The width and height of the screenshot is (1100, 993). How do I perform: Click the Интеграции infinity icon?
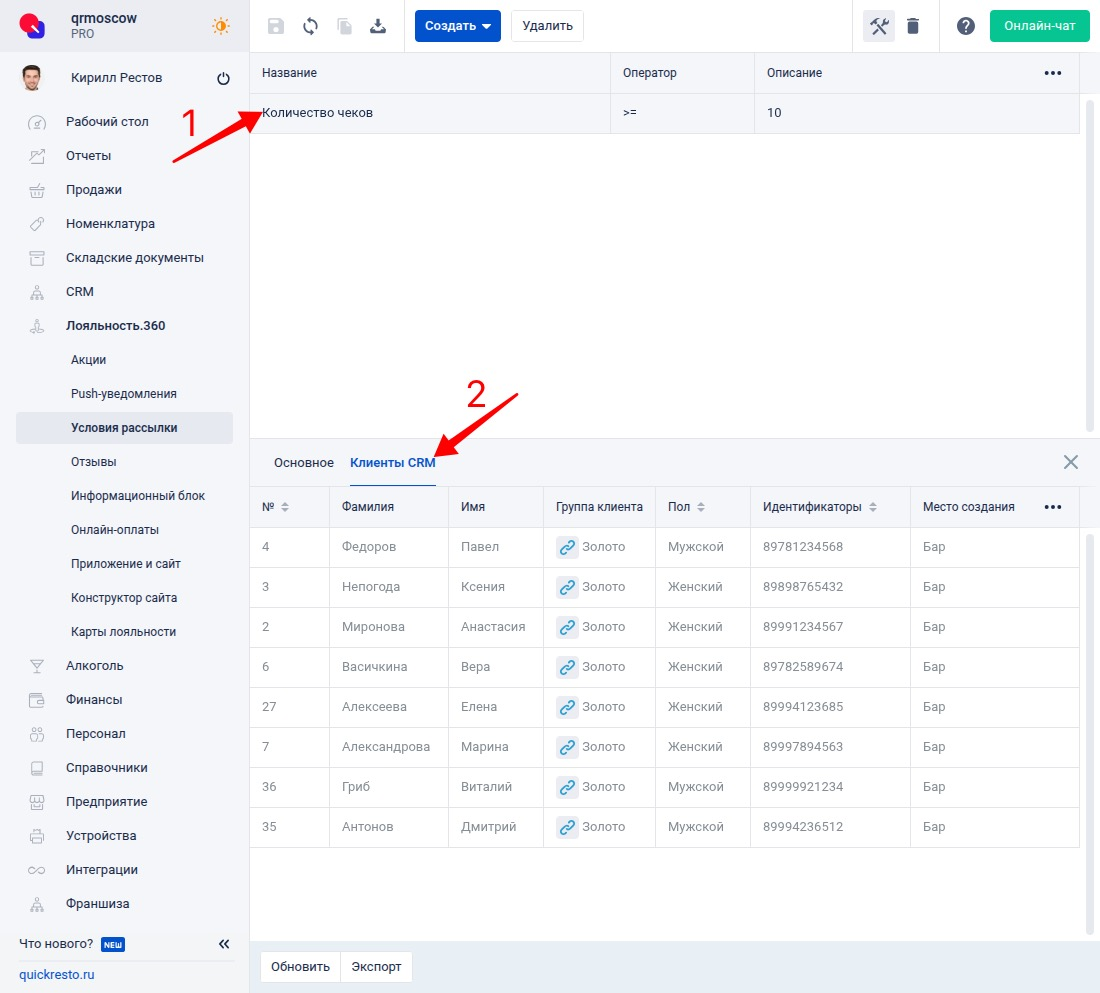tap(36, 870)
